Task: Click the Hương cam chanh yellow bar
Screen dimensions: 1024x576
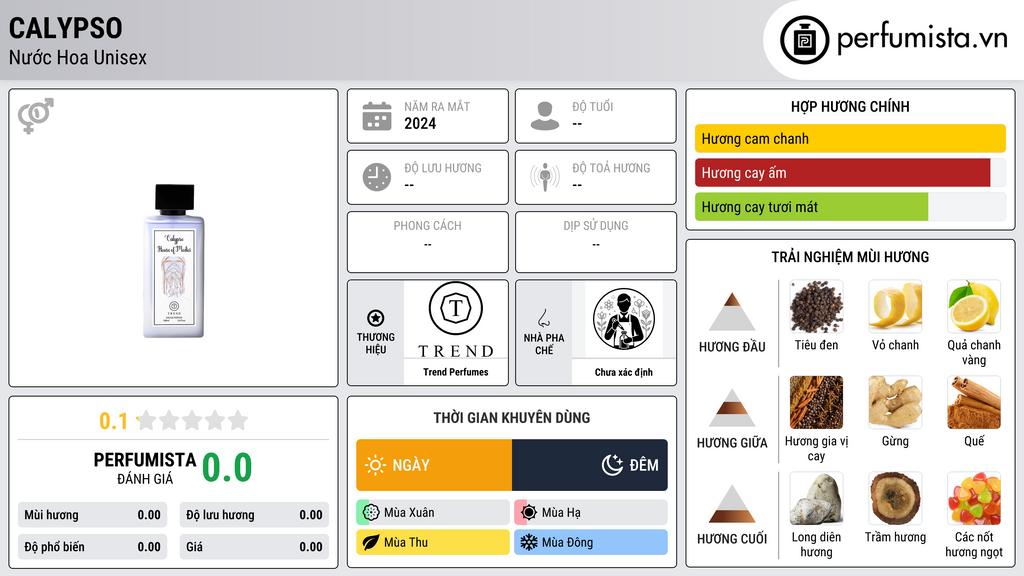Action: pyautogui.click(x=850, y=138)
